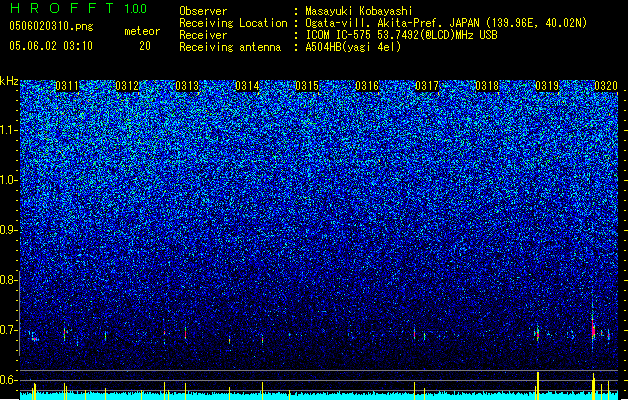Click the 0319 time marker
629x400 pixels.
tap(547, 86)
